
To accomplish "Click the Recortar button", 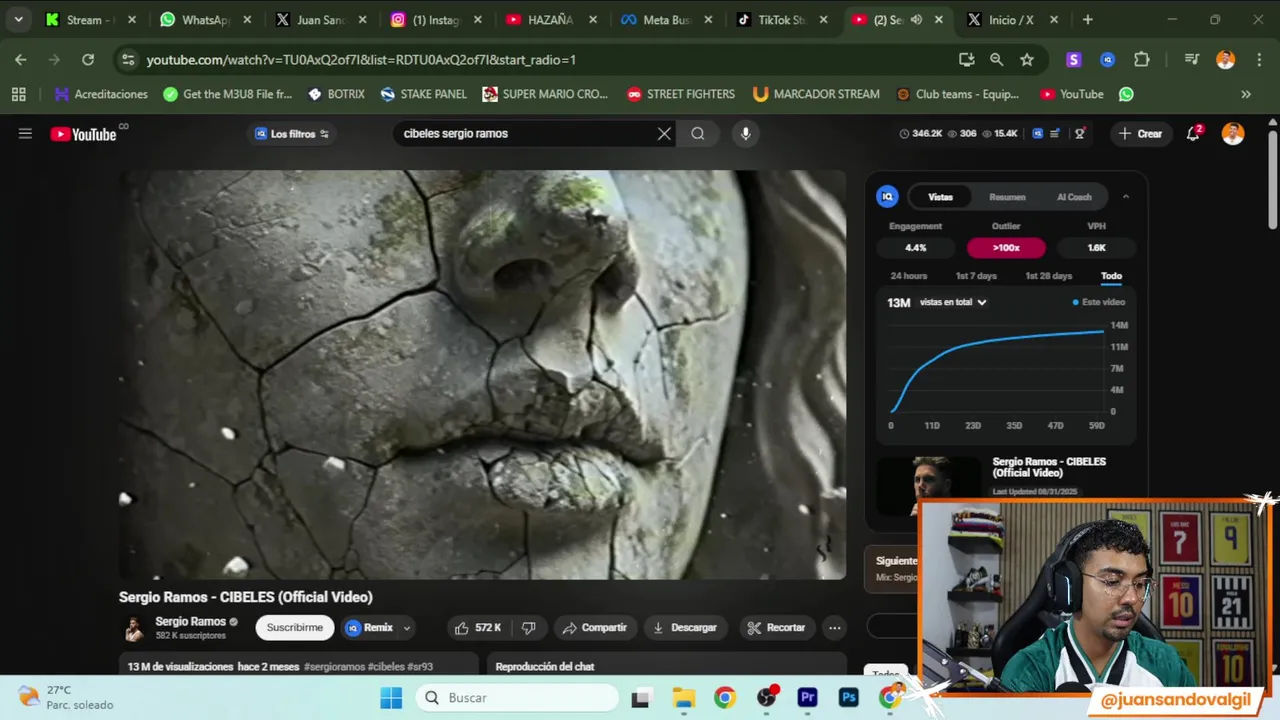I will click(x=776, y=628).
